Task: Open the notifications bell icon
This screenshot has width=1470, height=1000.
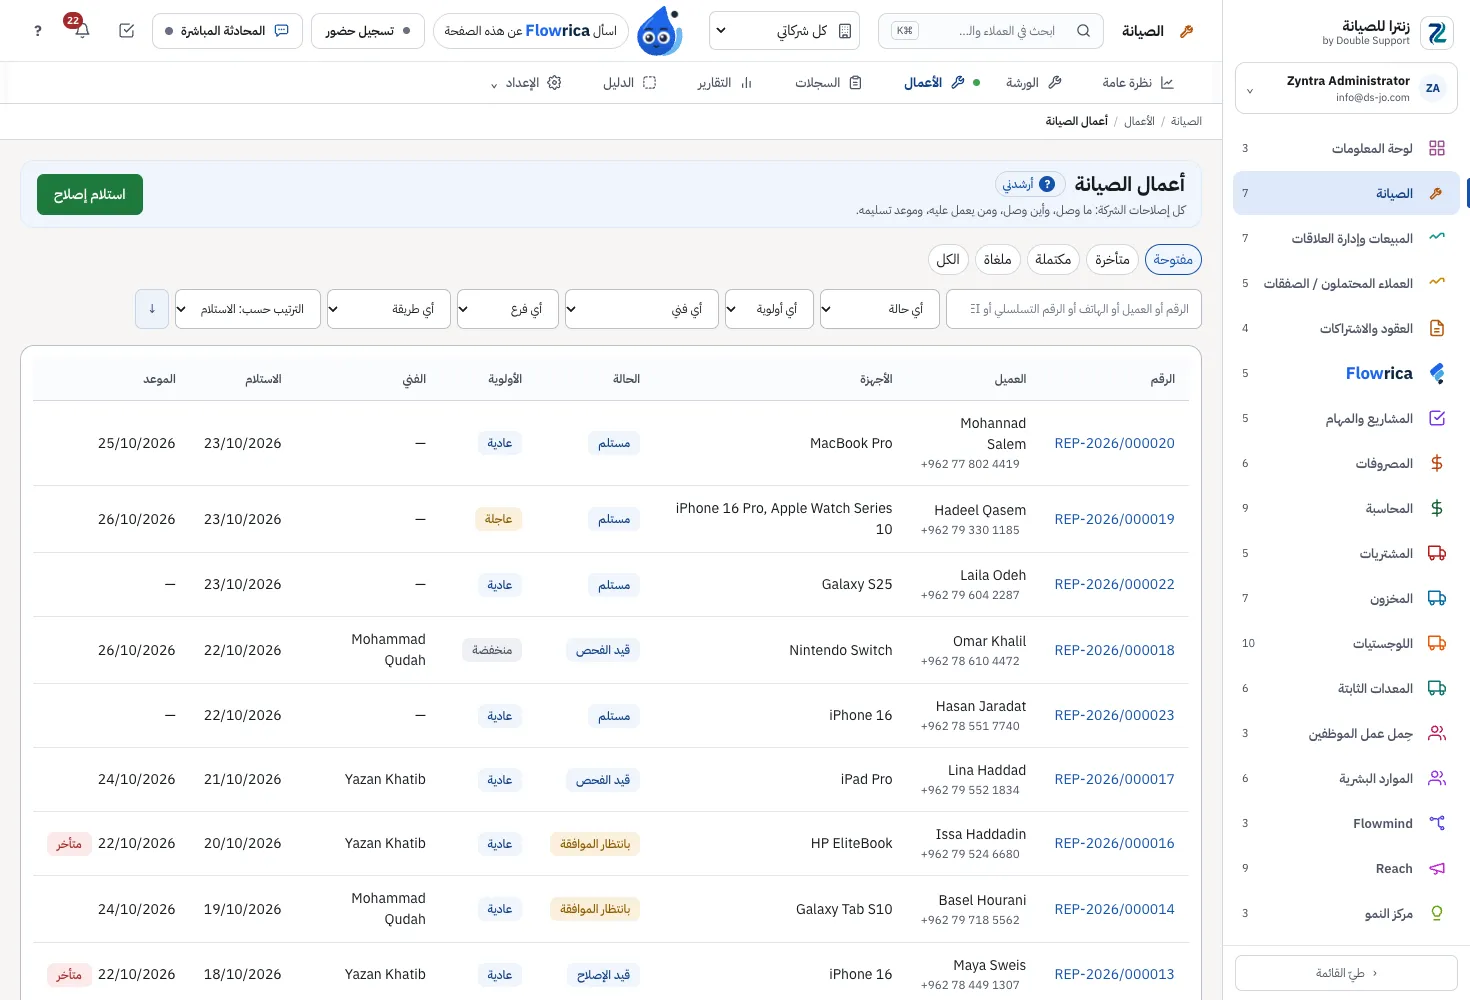Action: pos(82,31)
